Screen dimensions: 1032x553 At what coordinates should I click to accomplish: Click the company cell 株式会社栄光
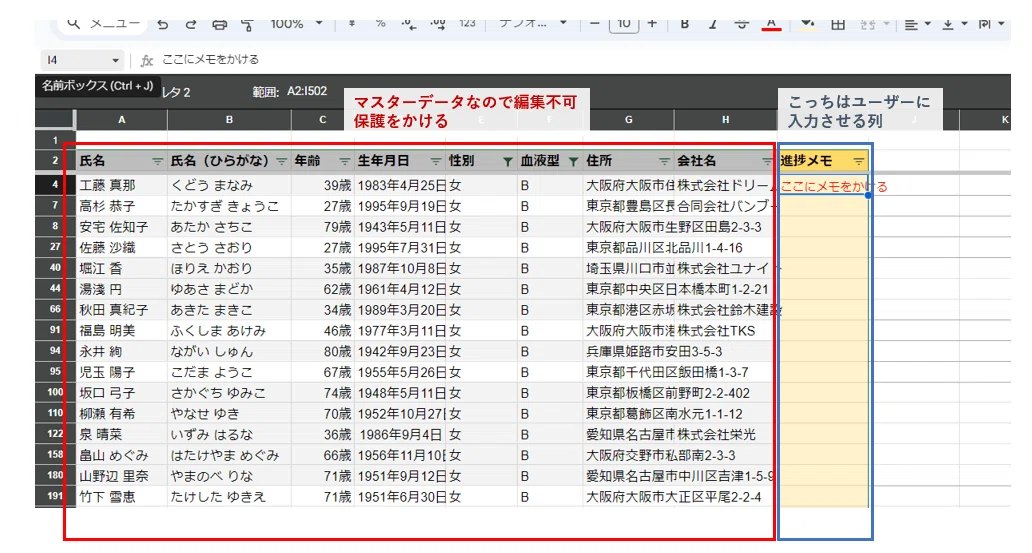tap(725, 434)
